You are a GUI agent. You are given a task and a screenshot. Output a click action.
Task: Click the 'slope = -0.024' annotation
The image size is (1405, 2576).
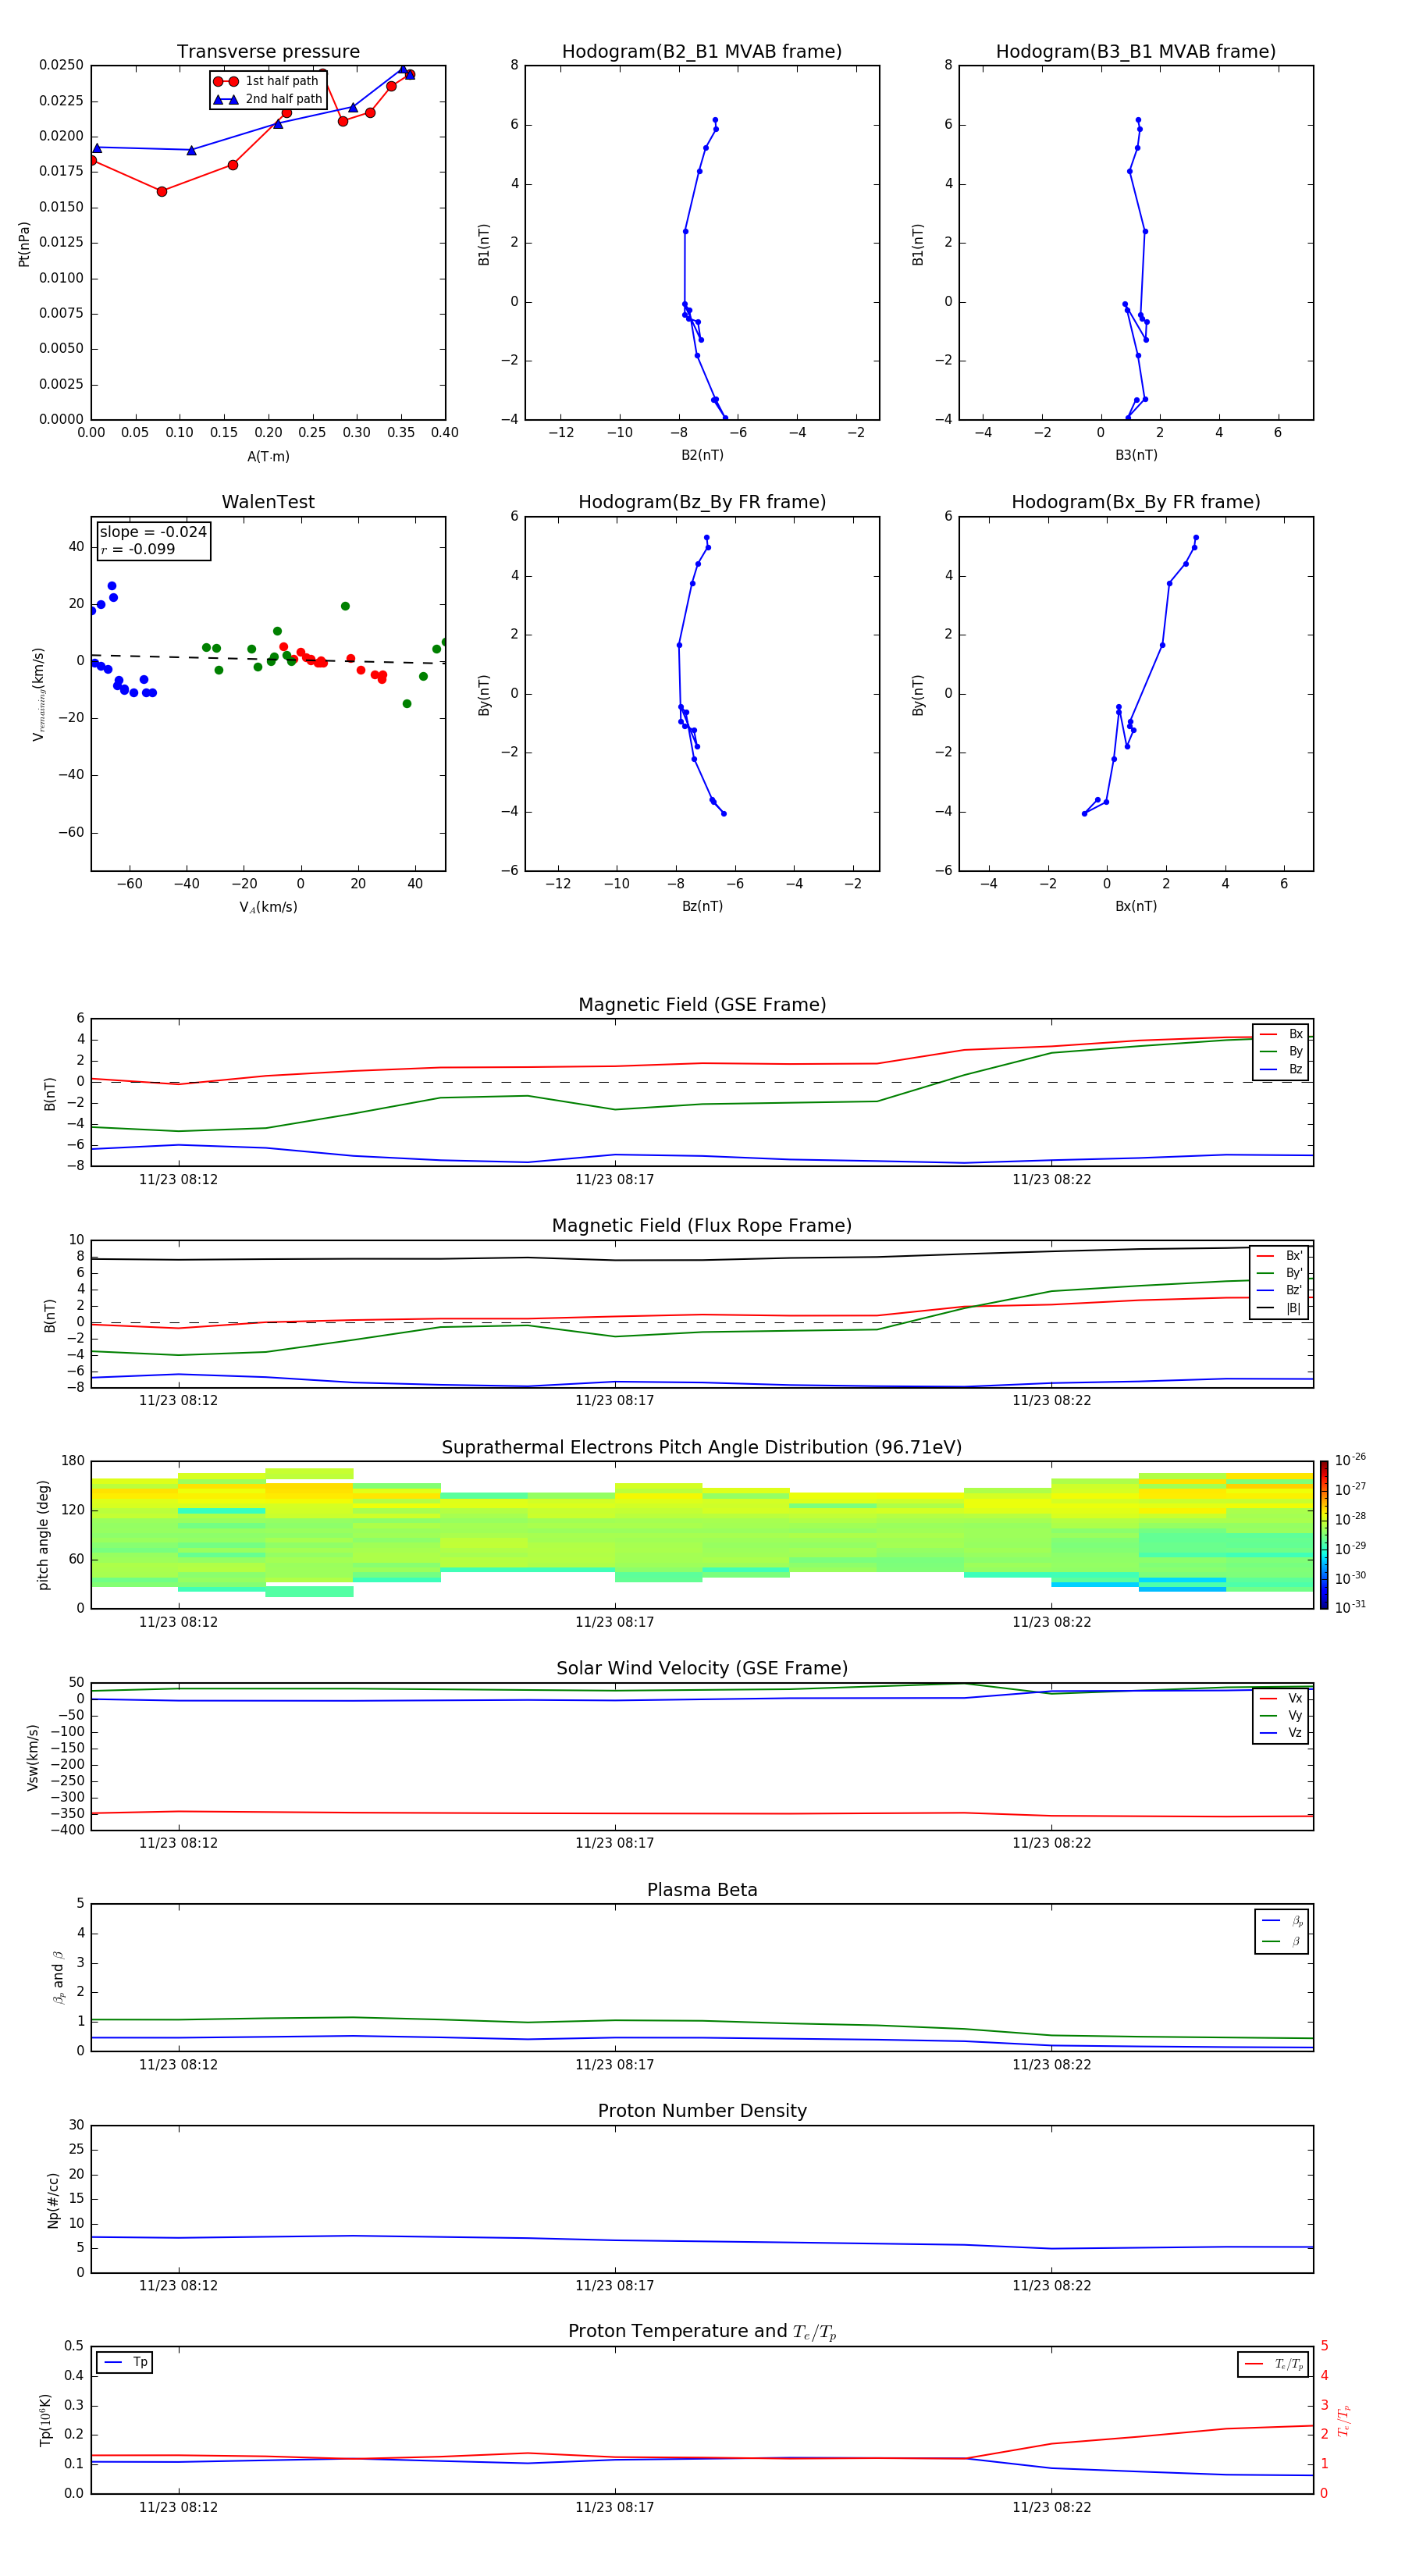pyautogui.click(x=153, y=532)
